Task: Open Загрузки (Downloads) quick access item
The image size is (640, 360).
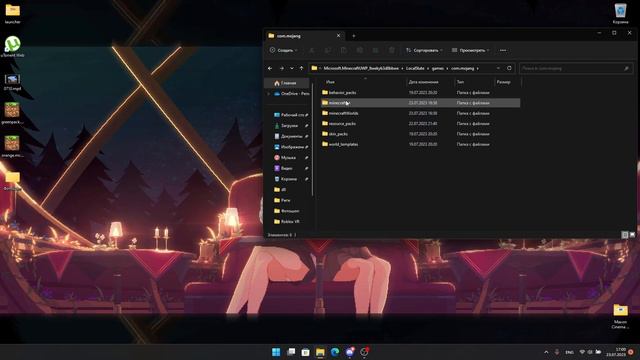Action: point(291,126)
